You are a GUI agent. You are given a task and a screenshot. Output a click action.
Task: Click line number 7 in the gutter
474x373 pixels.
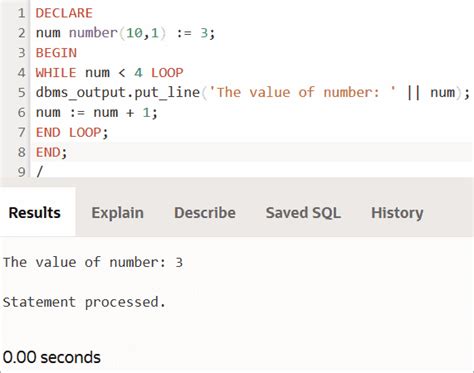[21, 133]
